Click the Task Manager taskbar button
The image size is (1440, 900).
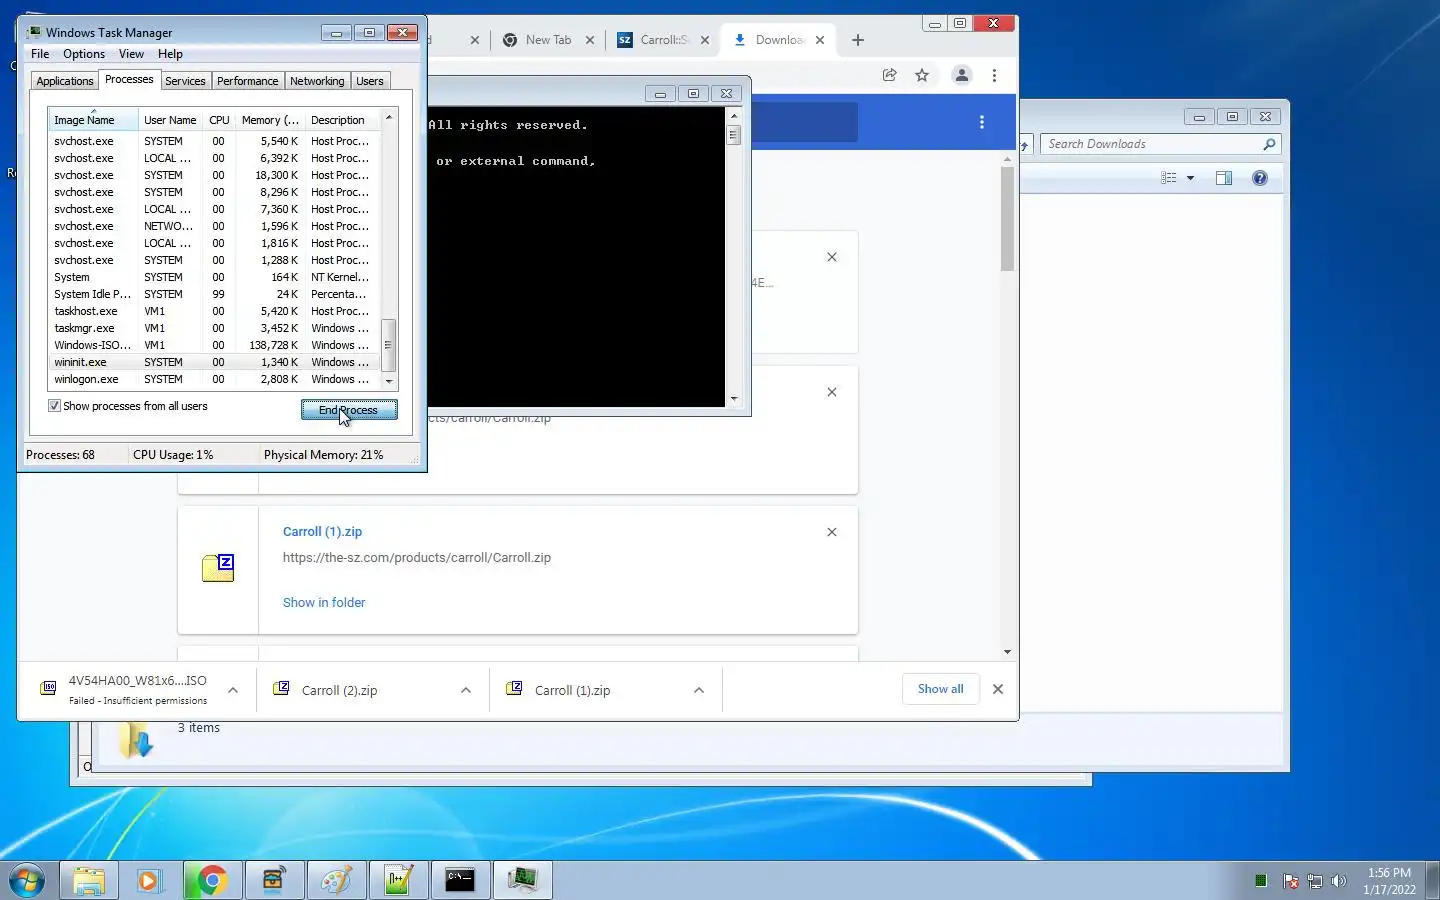point(522,881)
